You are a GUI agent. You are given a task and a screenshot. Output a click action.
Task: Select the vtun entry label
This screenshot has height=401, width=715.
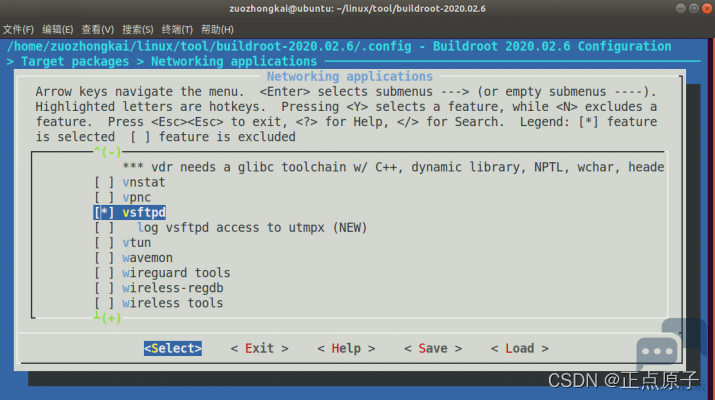(x=136, y=243)
